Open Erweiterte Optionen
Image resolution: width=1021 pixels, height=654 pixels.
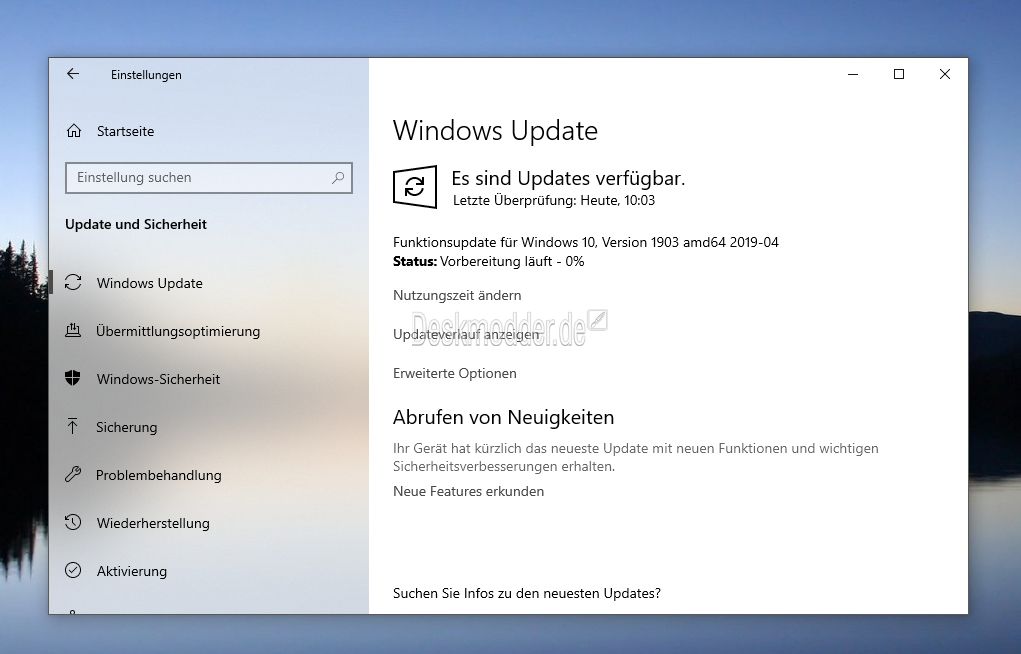[455, 373]
